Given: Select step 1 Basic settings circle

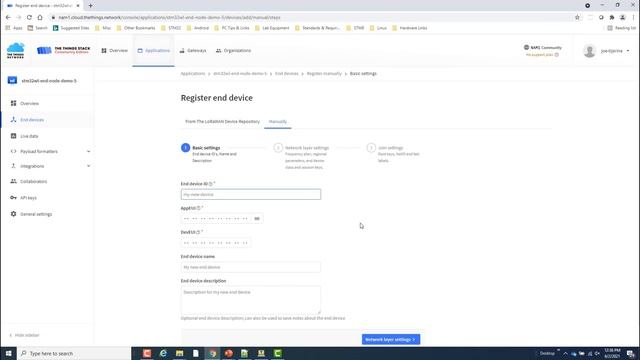Looking at the screenshot, I should (185, 147).
